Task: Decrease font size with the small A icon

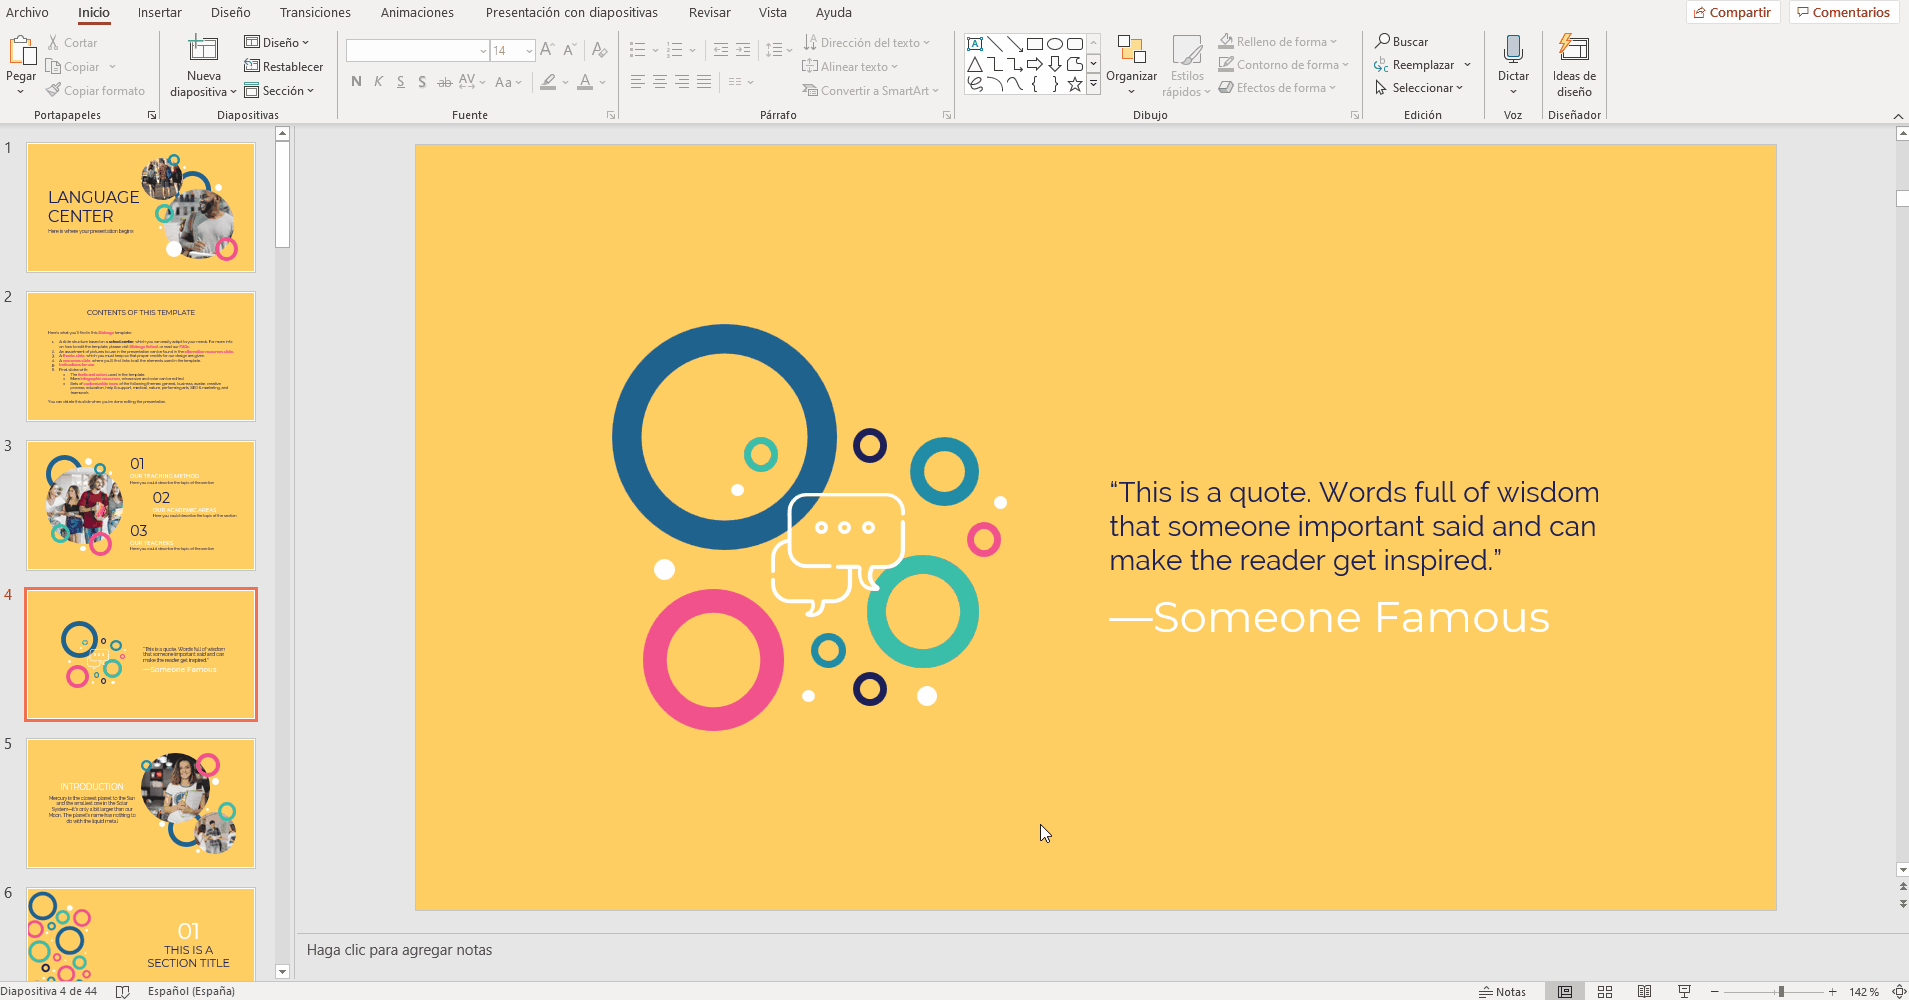Action: point(569,50)
